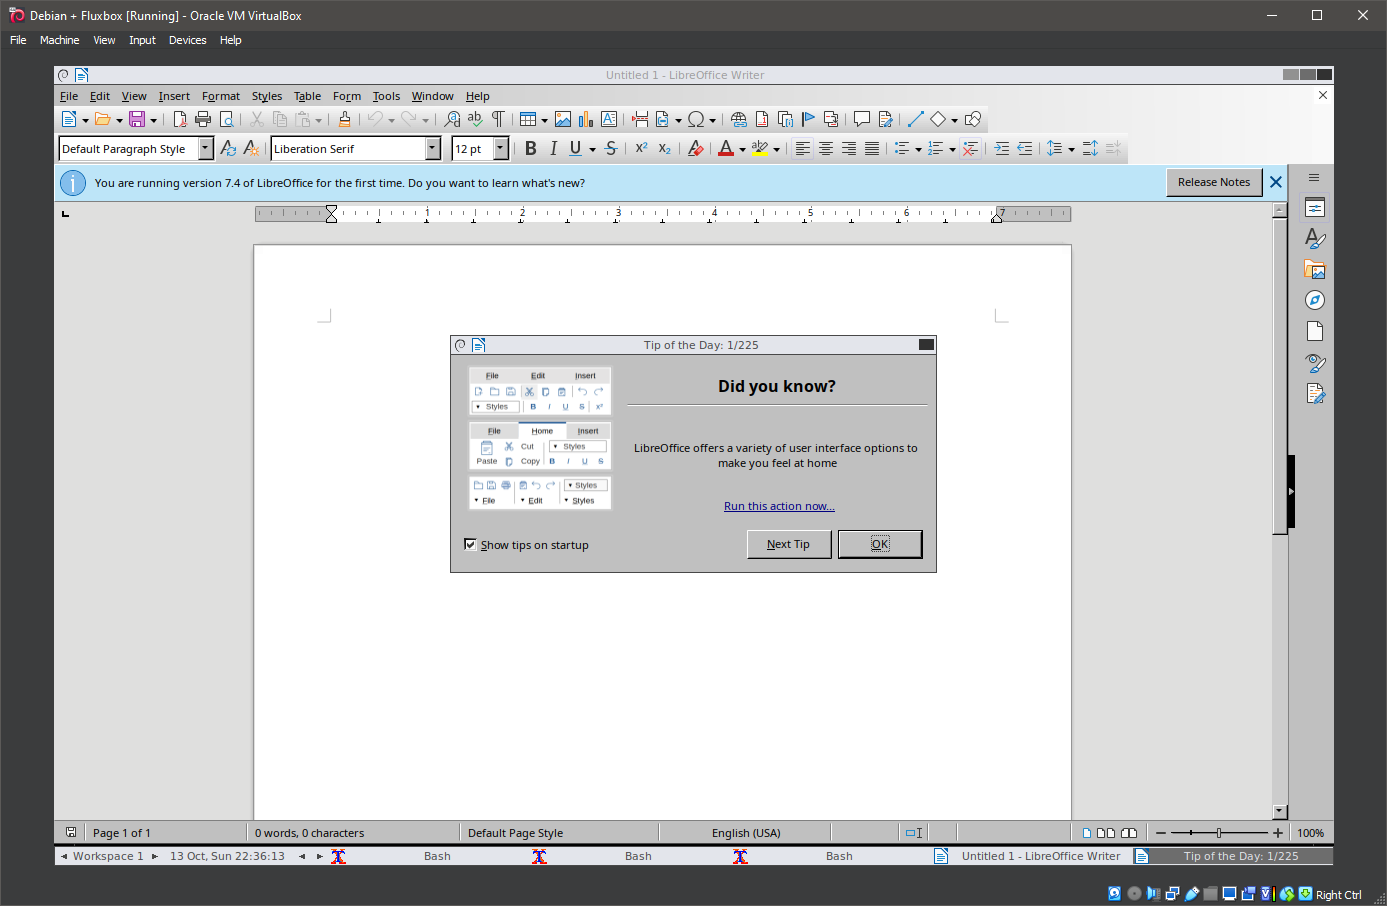
Task: Open the Liberation Serif font name dropdown
Action: coord(433,149)
